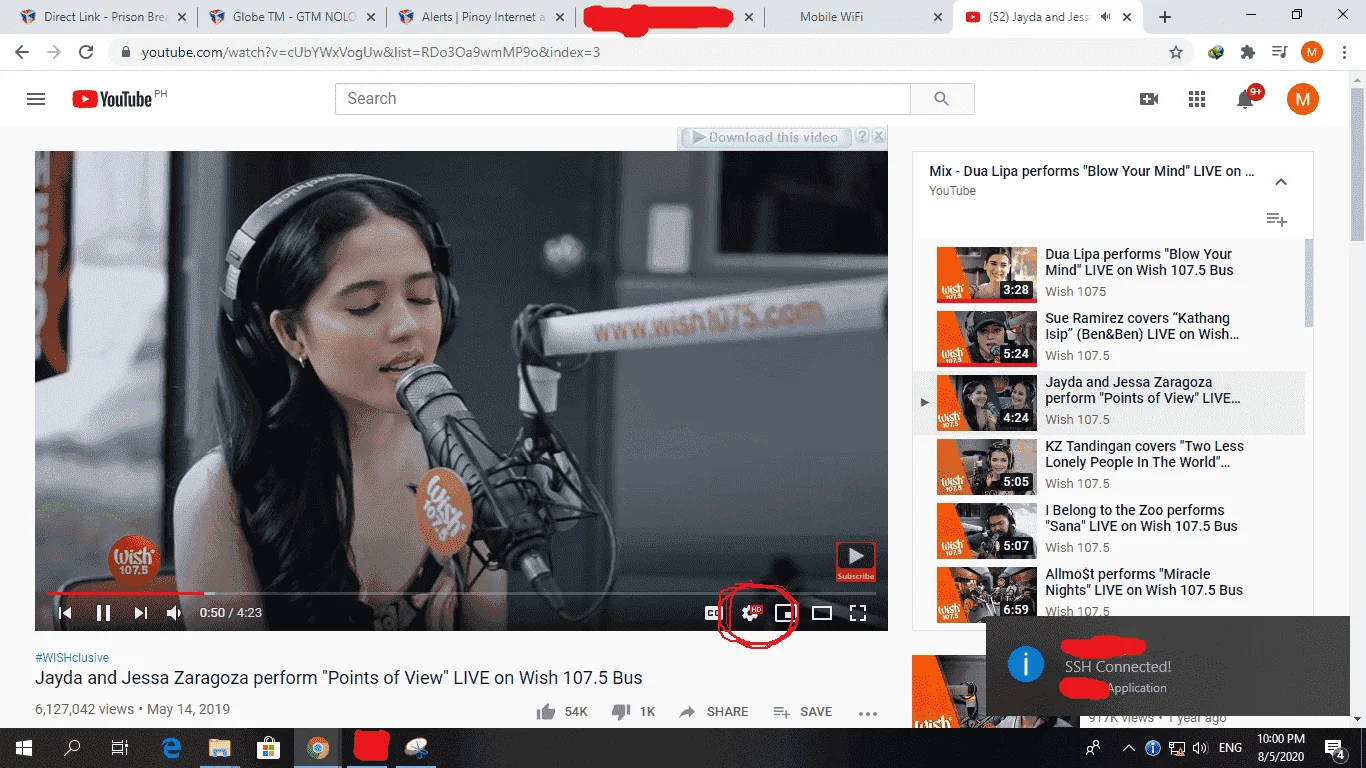
Task: Enter full screen video mode
Action: click(x=858, y=613)
